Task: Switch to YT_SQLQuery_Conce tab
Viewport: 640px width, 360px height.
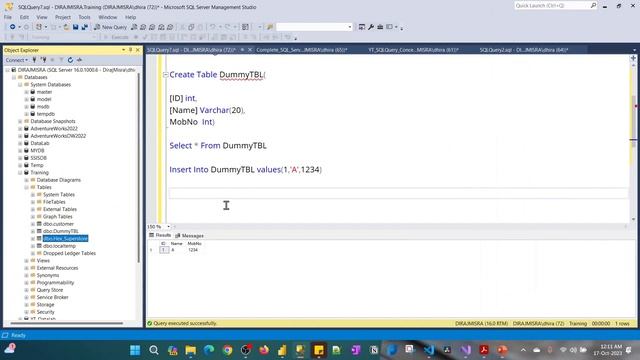Action: click(x=413, y=50)
